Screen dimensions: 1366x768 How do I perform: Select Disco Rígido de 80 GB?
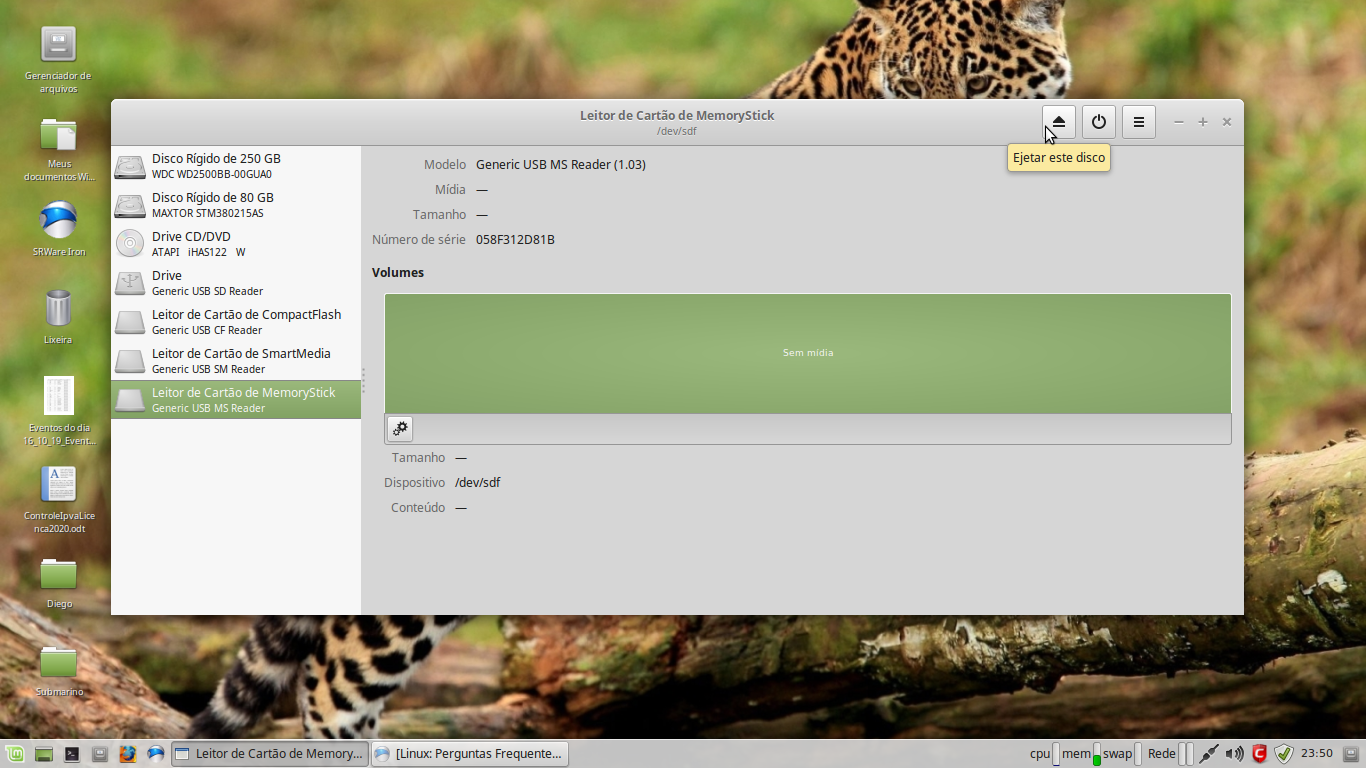(236, 205)
